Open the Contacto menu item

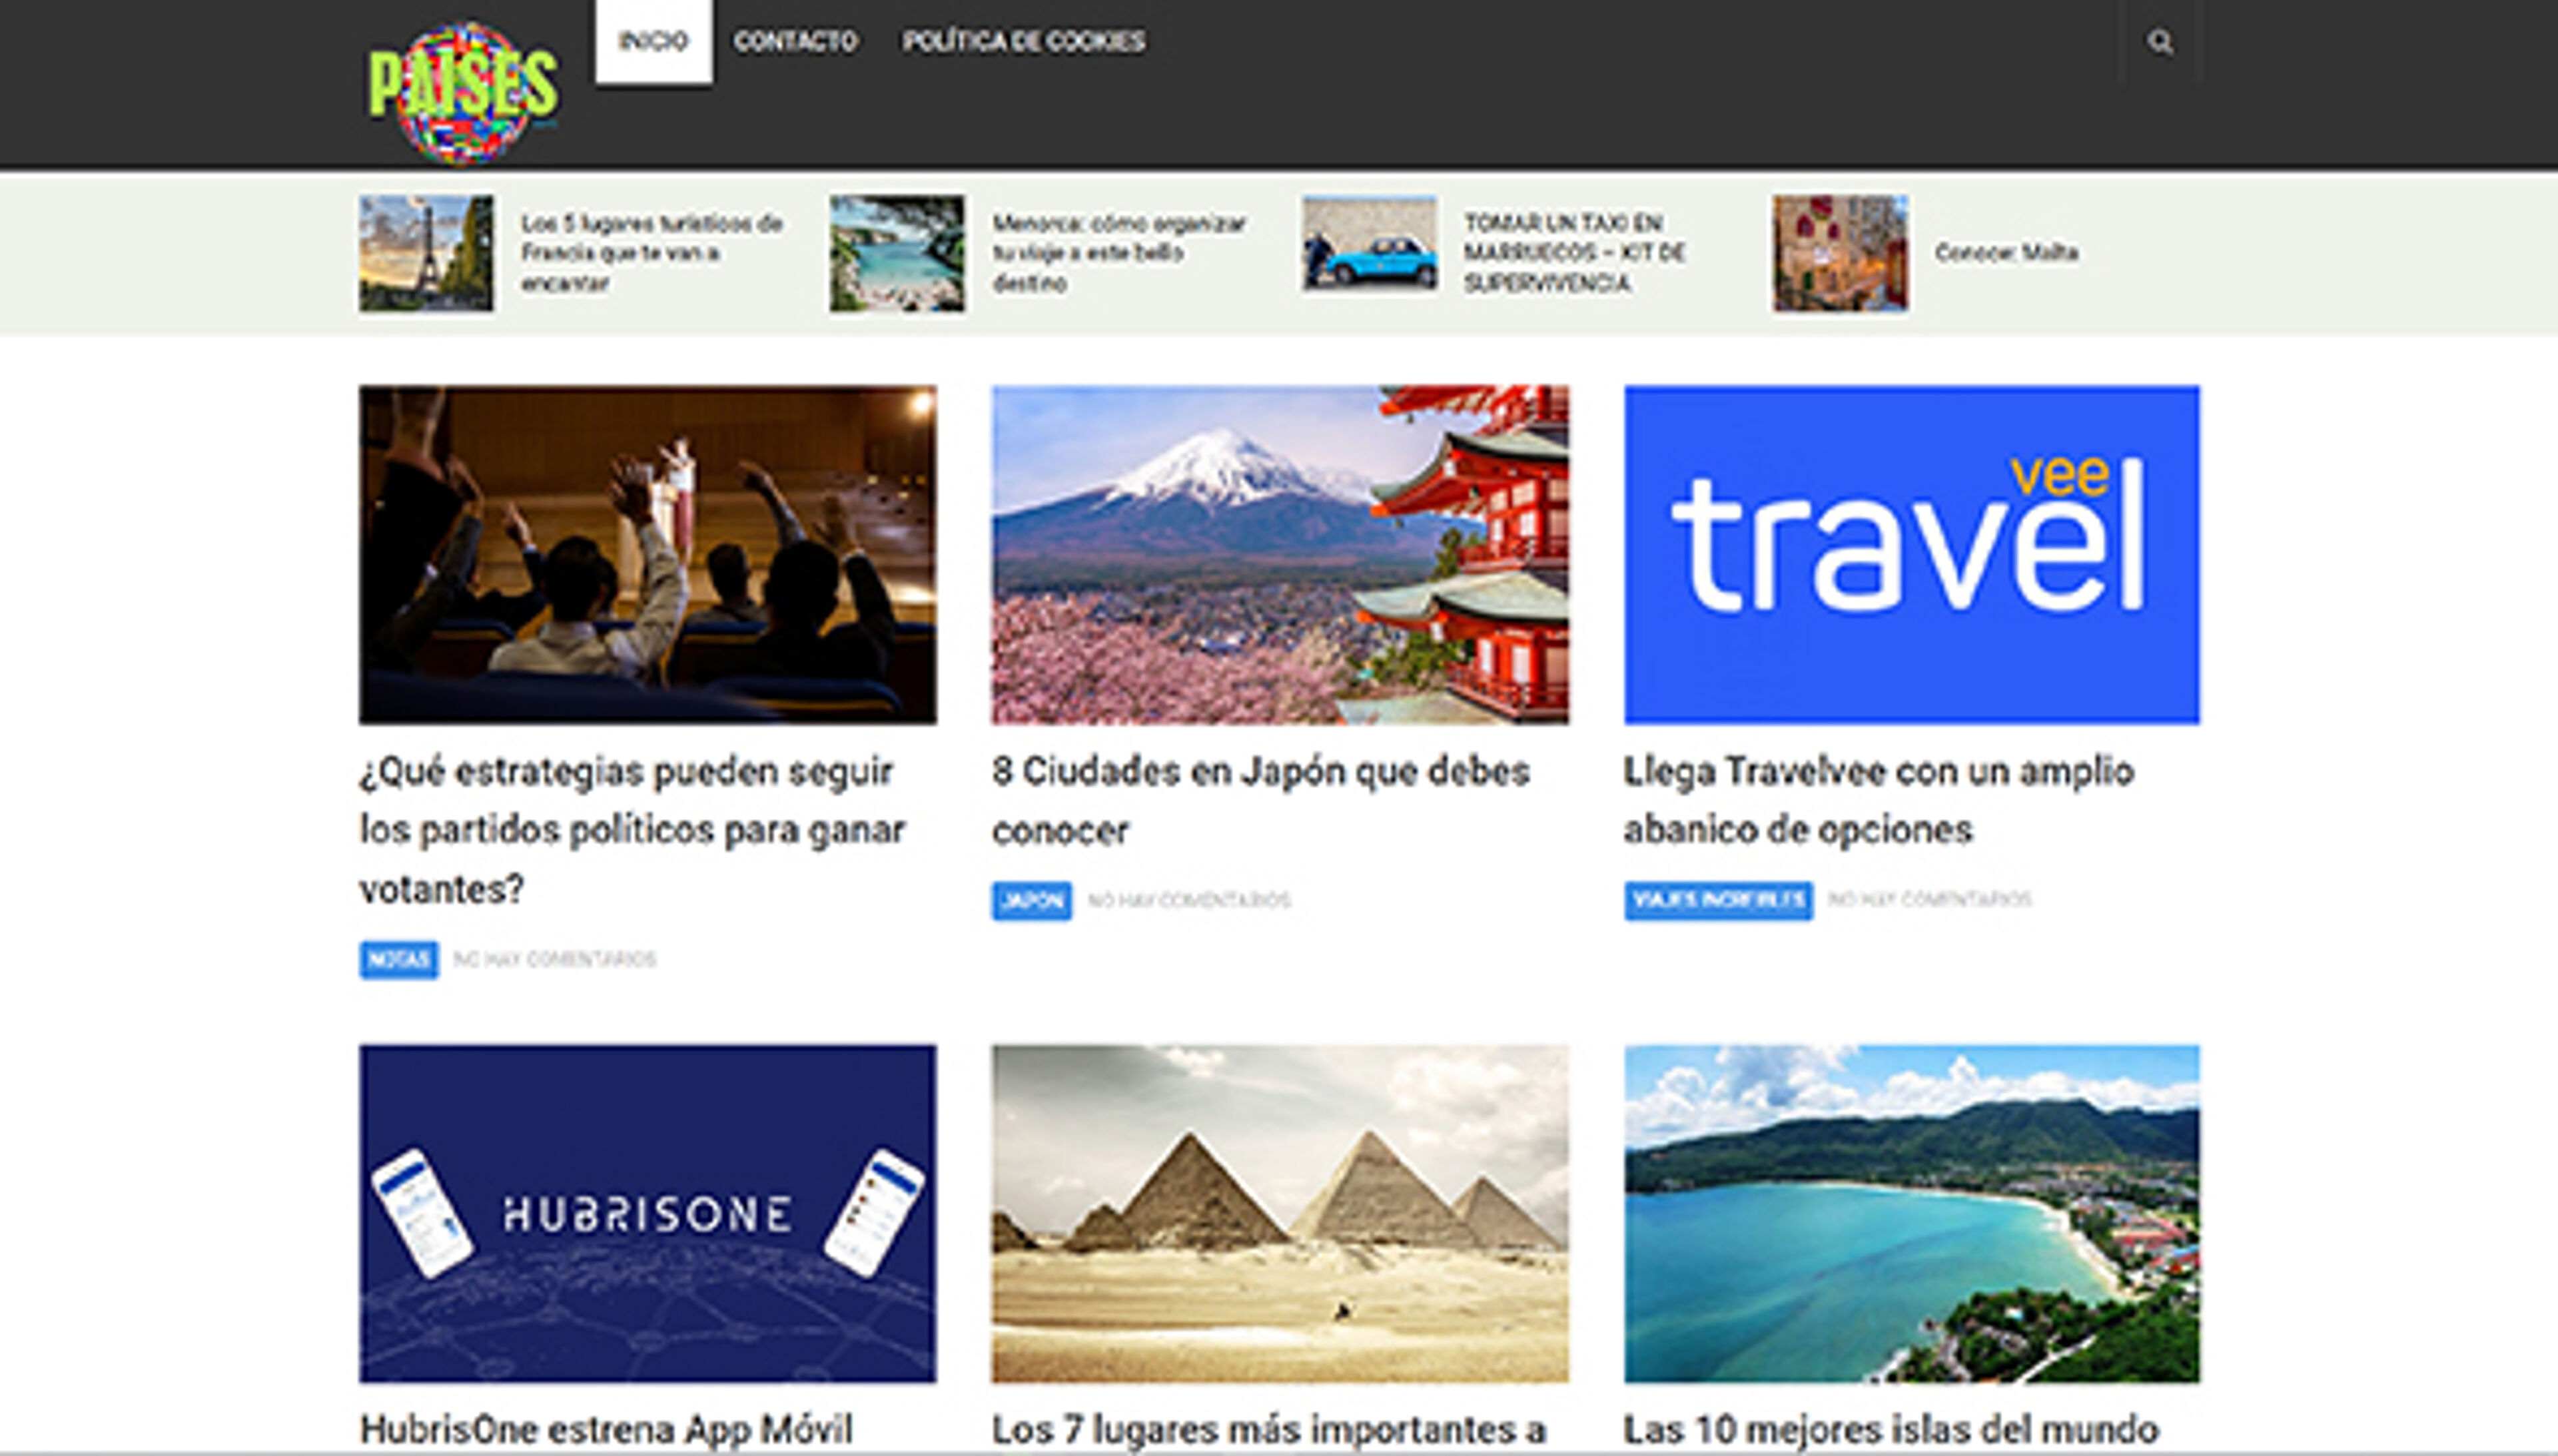pos(795,41)
